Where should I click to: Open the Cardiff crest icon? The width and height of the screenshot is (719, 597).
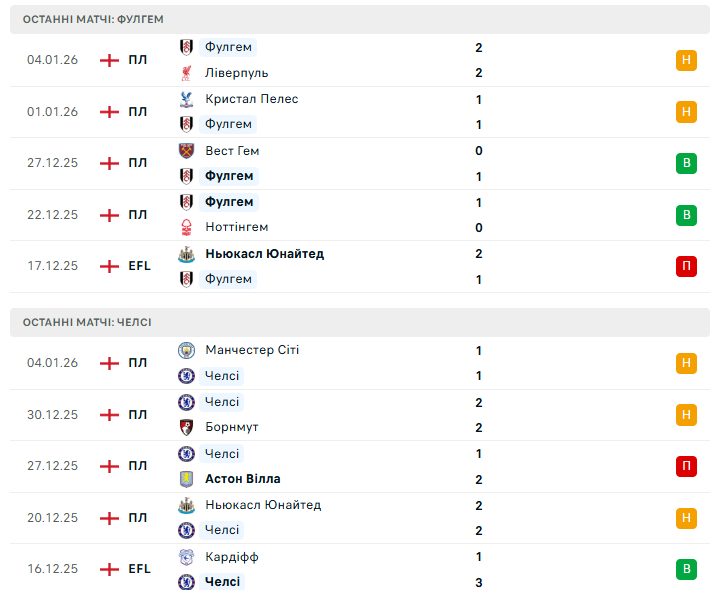coord(186,557)
